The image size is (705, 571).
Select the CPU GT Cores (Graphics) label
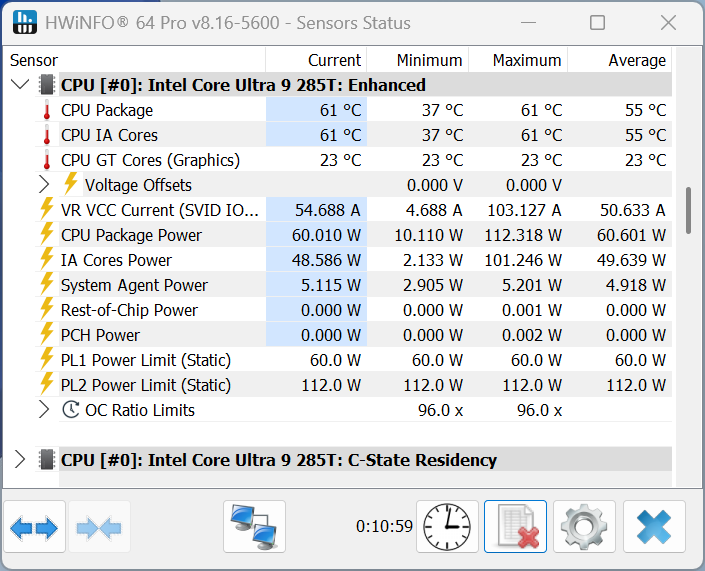(151, 161)
